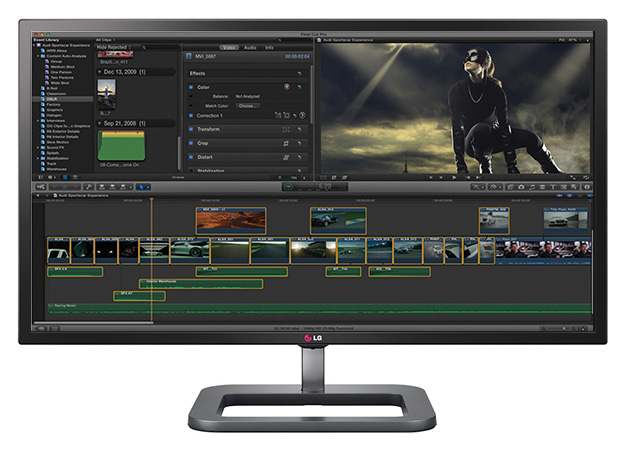The width and height of the screenshot is (628, 454).
Task: Select the DSLR keyword collection
Action: tap(50, 100)
